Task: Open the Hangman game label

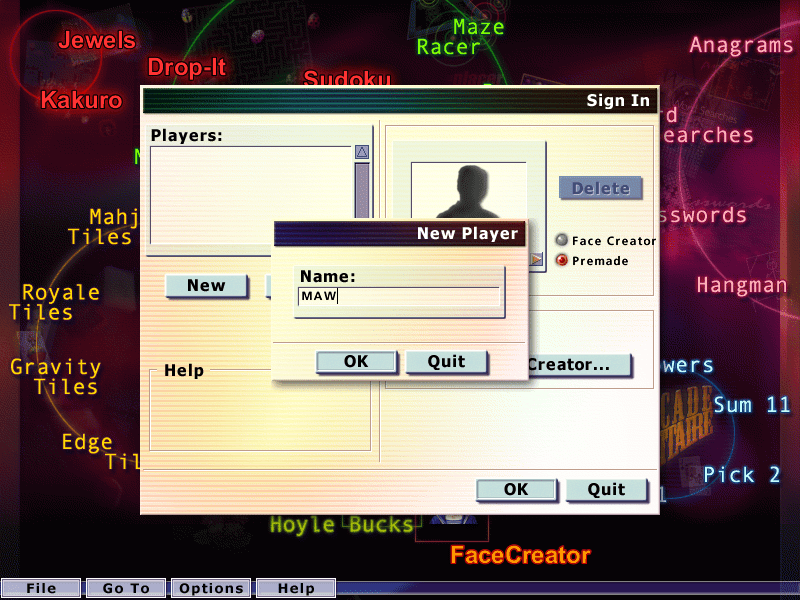Action: (x=742, y=285)
